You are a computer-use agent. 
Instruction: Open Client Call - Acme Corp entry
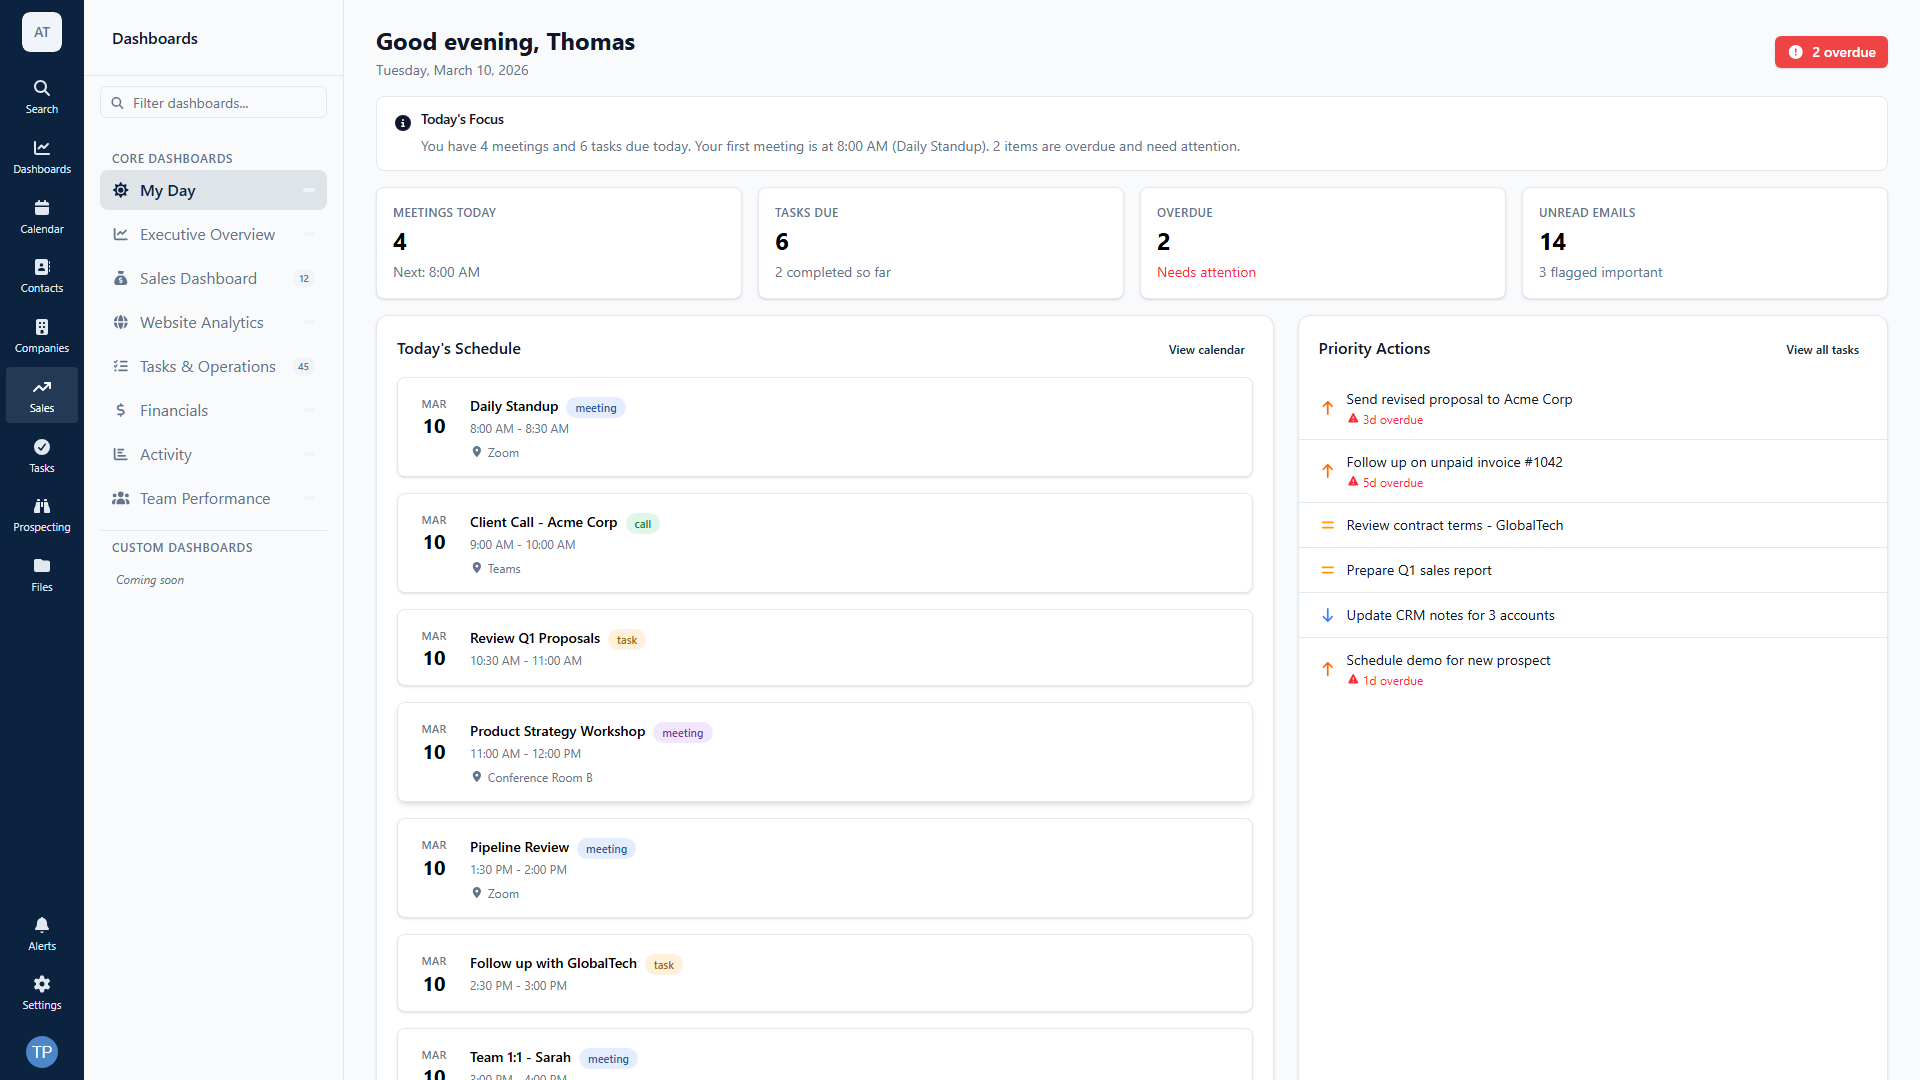pos(824,543)
